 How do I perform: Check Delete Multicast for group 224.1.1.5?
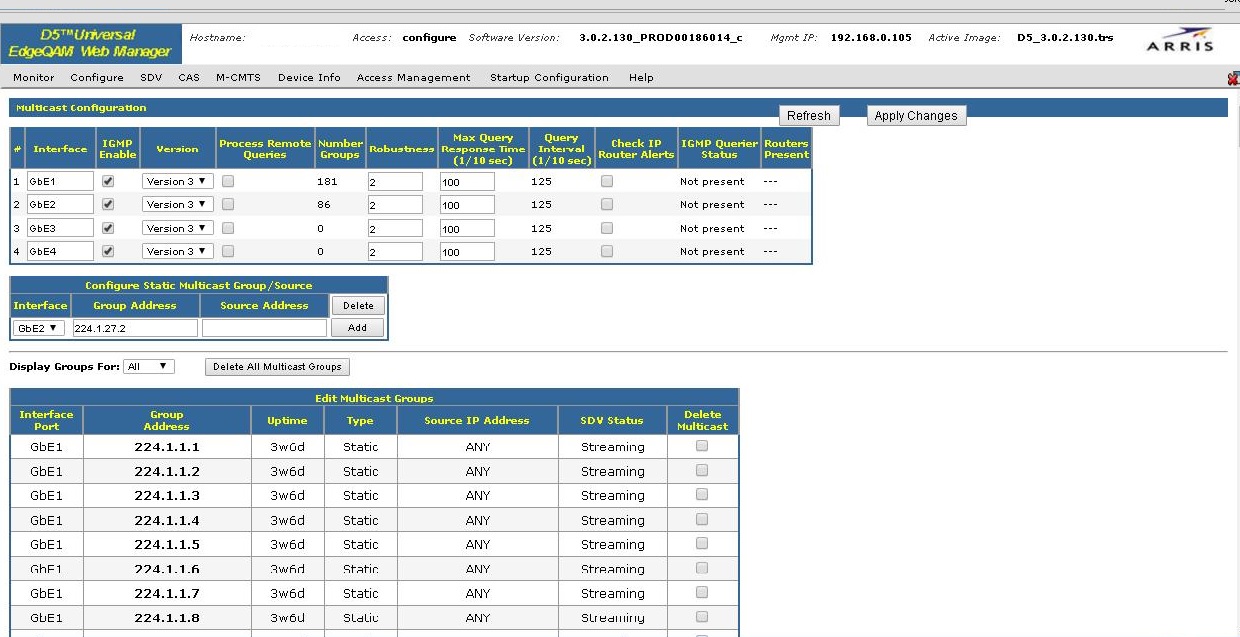702,543
